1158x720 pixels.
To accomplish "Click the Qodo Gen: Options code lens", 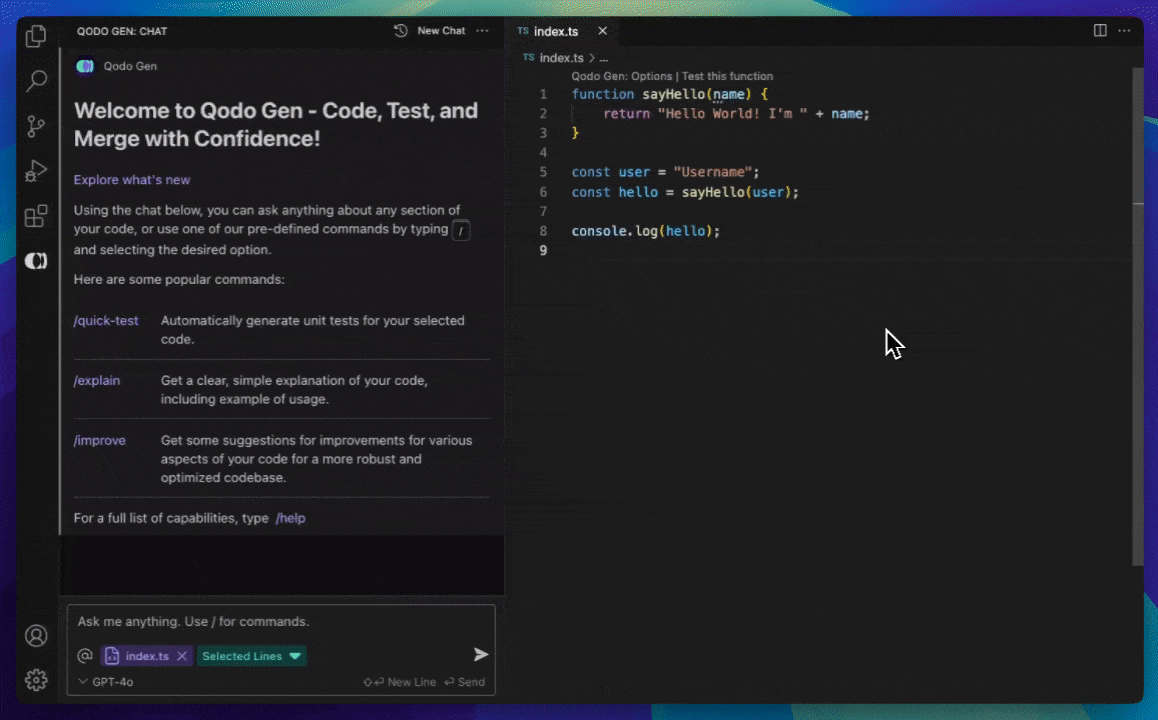I will [621, 76].
